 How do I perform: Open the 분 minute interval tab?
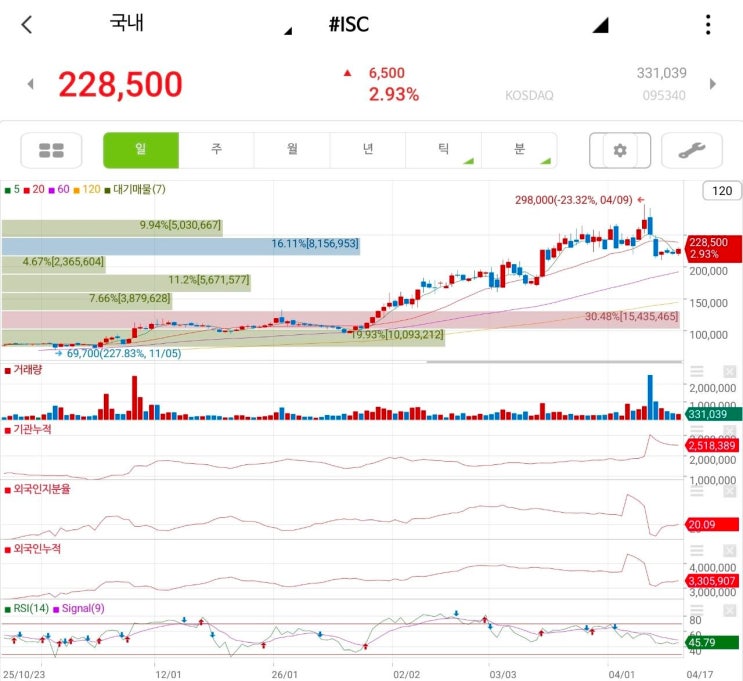519,150
